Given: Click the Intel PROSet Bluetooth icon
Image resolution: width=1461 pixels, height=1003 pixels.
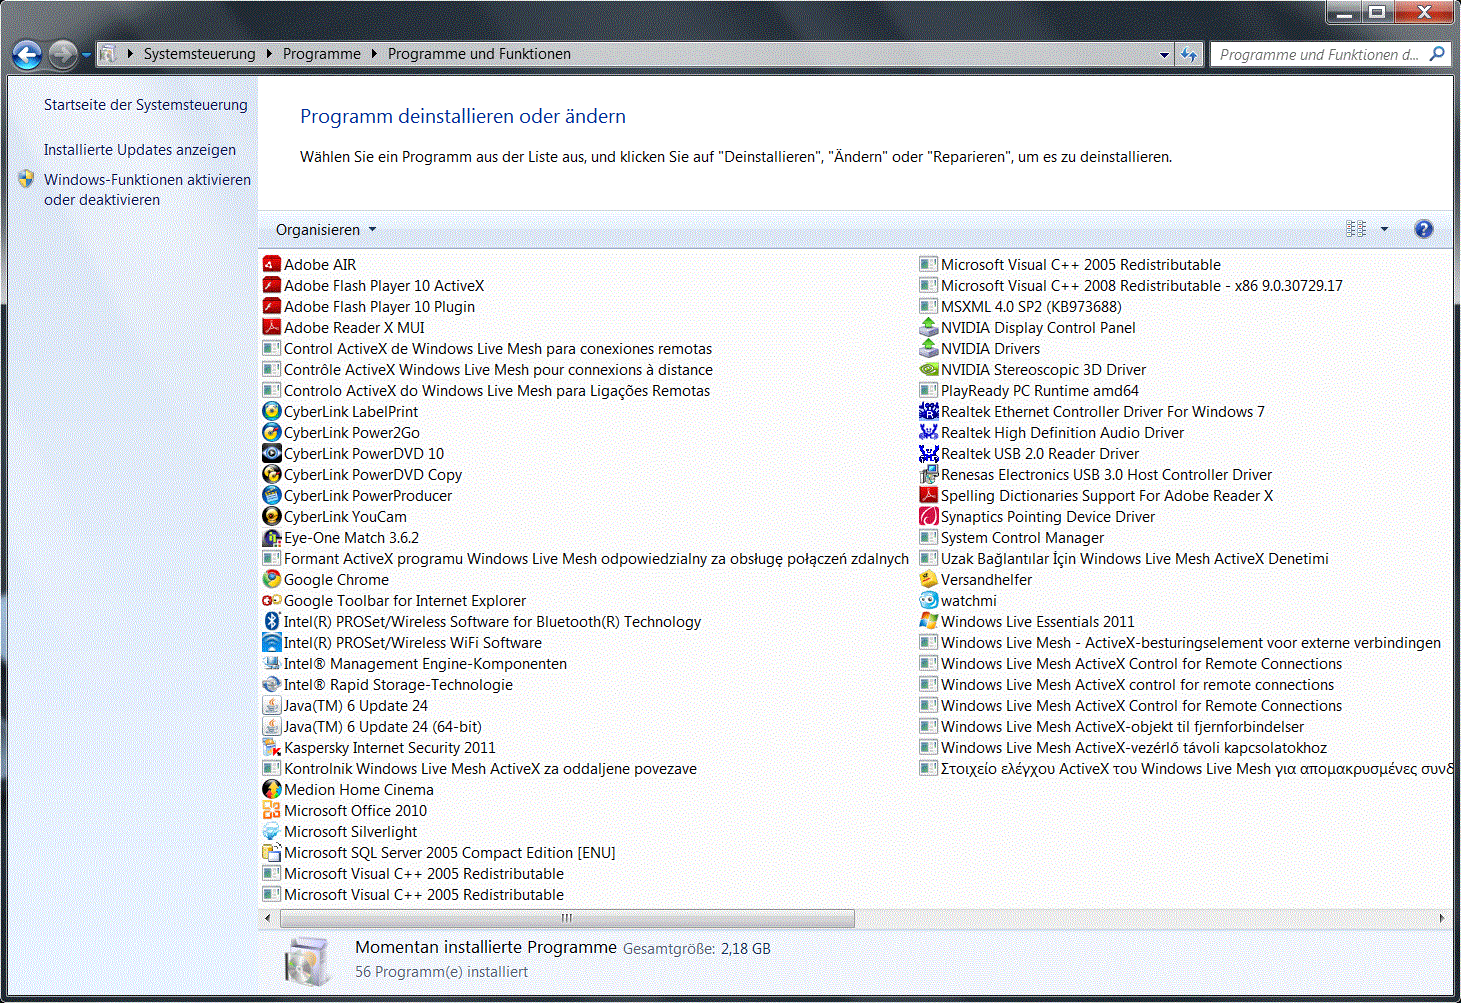Looking at the screenshot, I should click(271, 621).
